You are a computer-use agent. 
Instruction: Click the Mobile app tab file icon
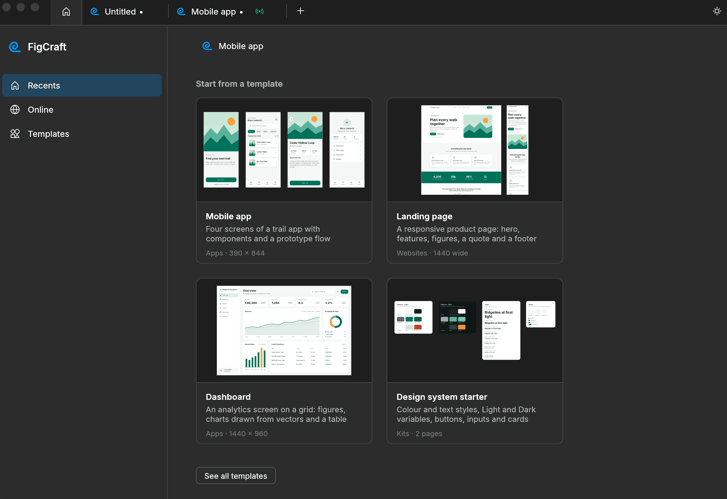pos(181,12)
